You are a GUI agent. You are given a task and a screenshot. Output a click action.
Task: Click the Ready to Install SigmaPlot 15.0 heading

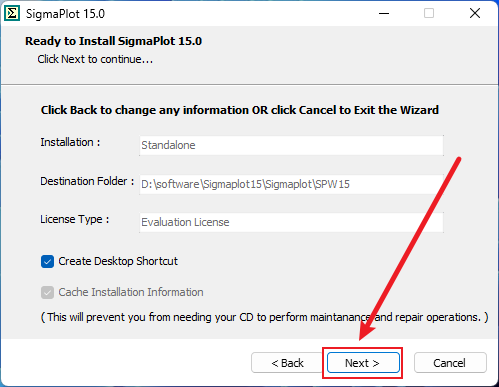pos(114,41)
